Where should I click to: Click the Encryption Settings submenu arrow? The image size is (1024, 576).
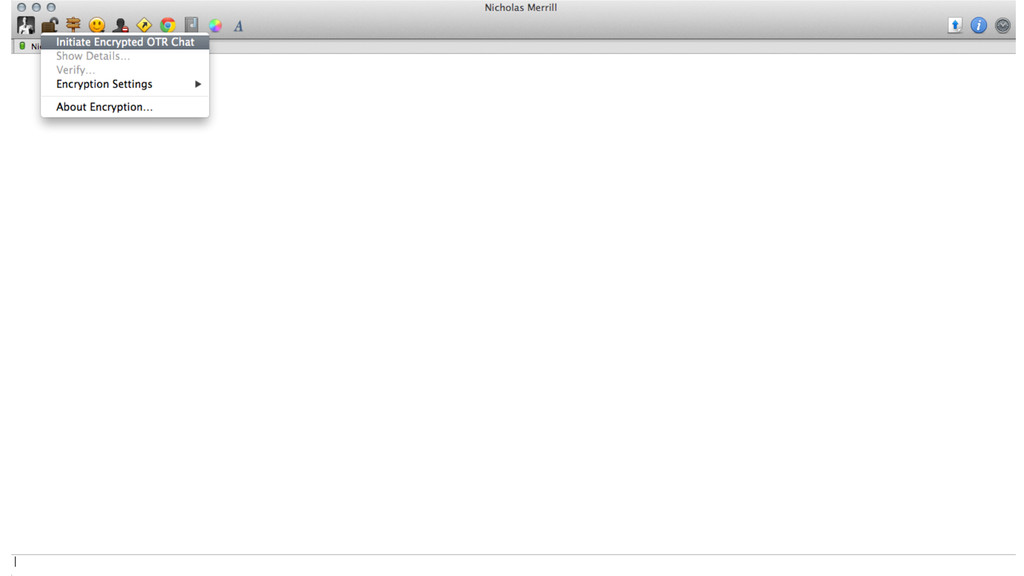(x=197, y=84)
